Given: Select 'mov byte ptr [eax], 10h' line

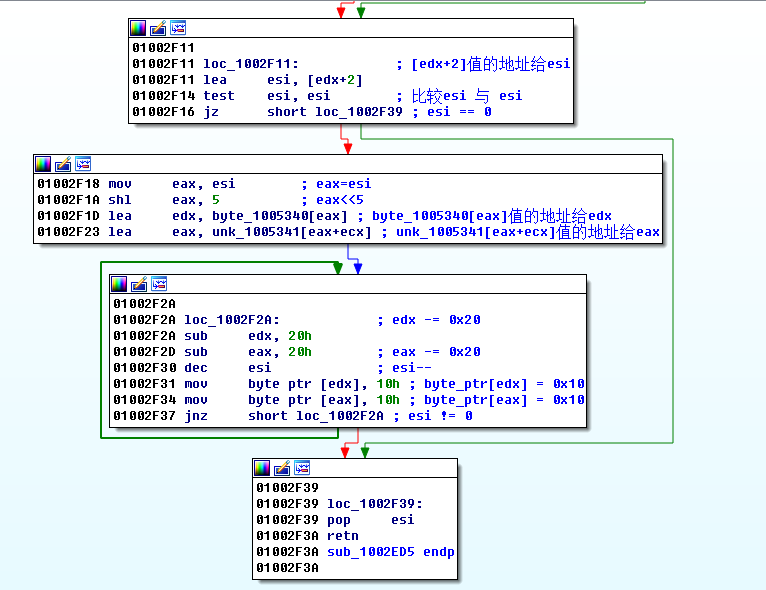Looking at the screenshot, I should 292,400.
